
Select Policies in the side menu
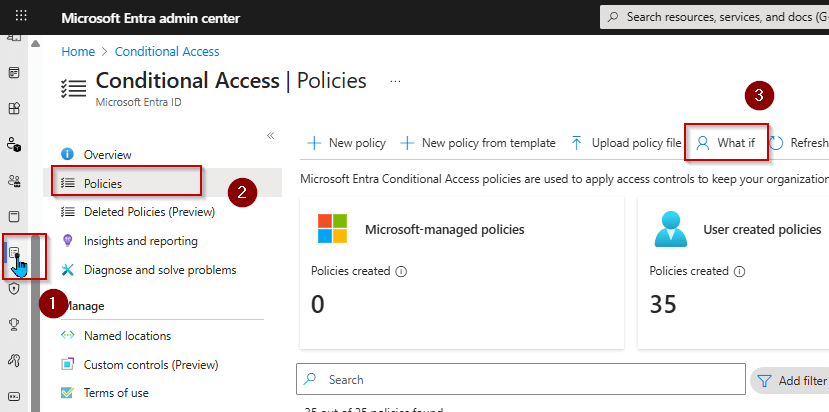click(103, 183)
